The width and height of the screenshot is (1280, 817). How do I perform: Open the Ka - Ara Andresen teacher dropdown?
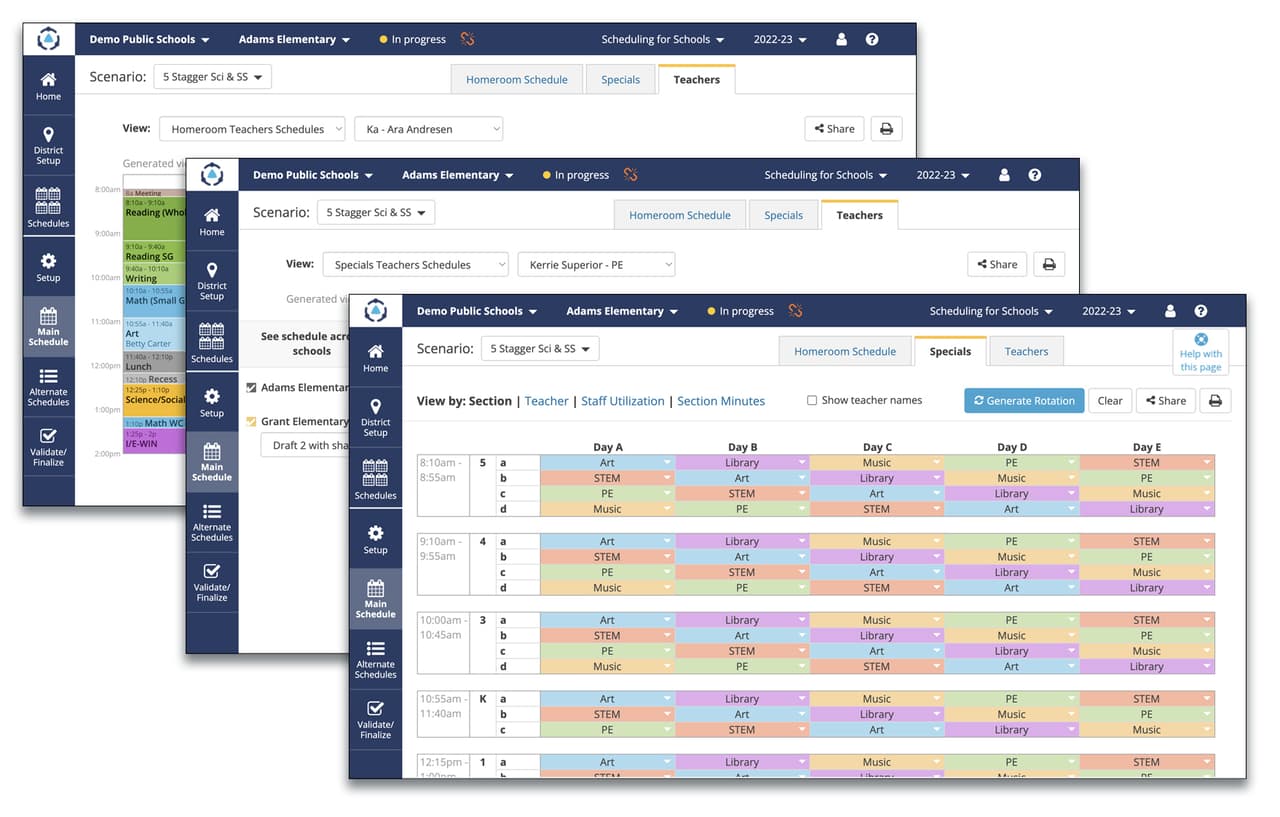[428, 129]
